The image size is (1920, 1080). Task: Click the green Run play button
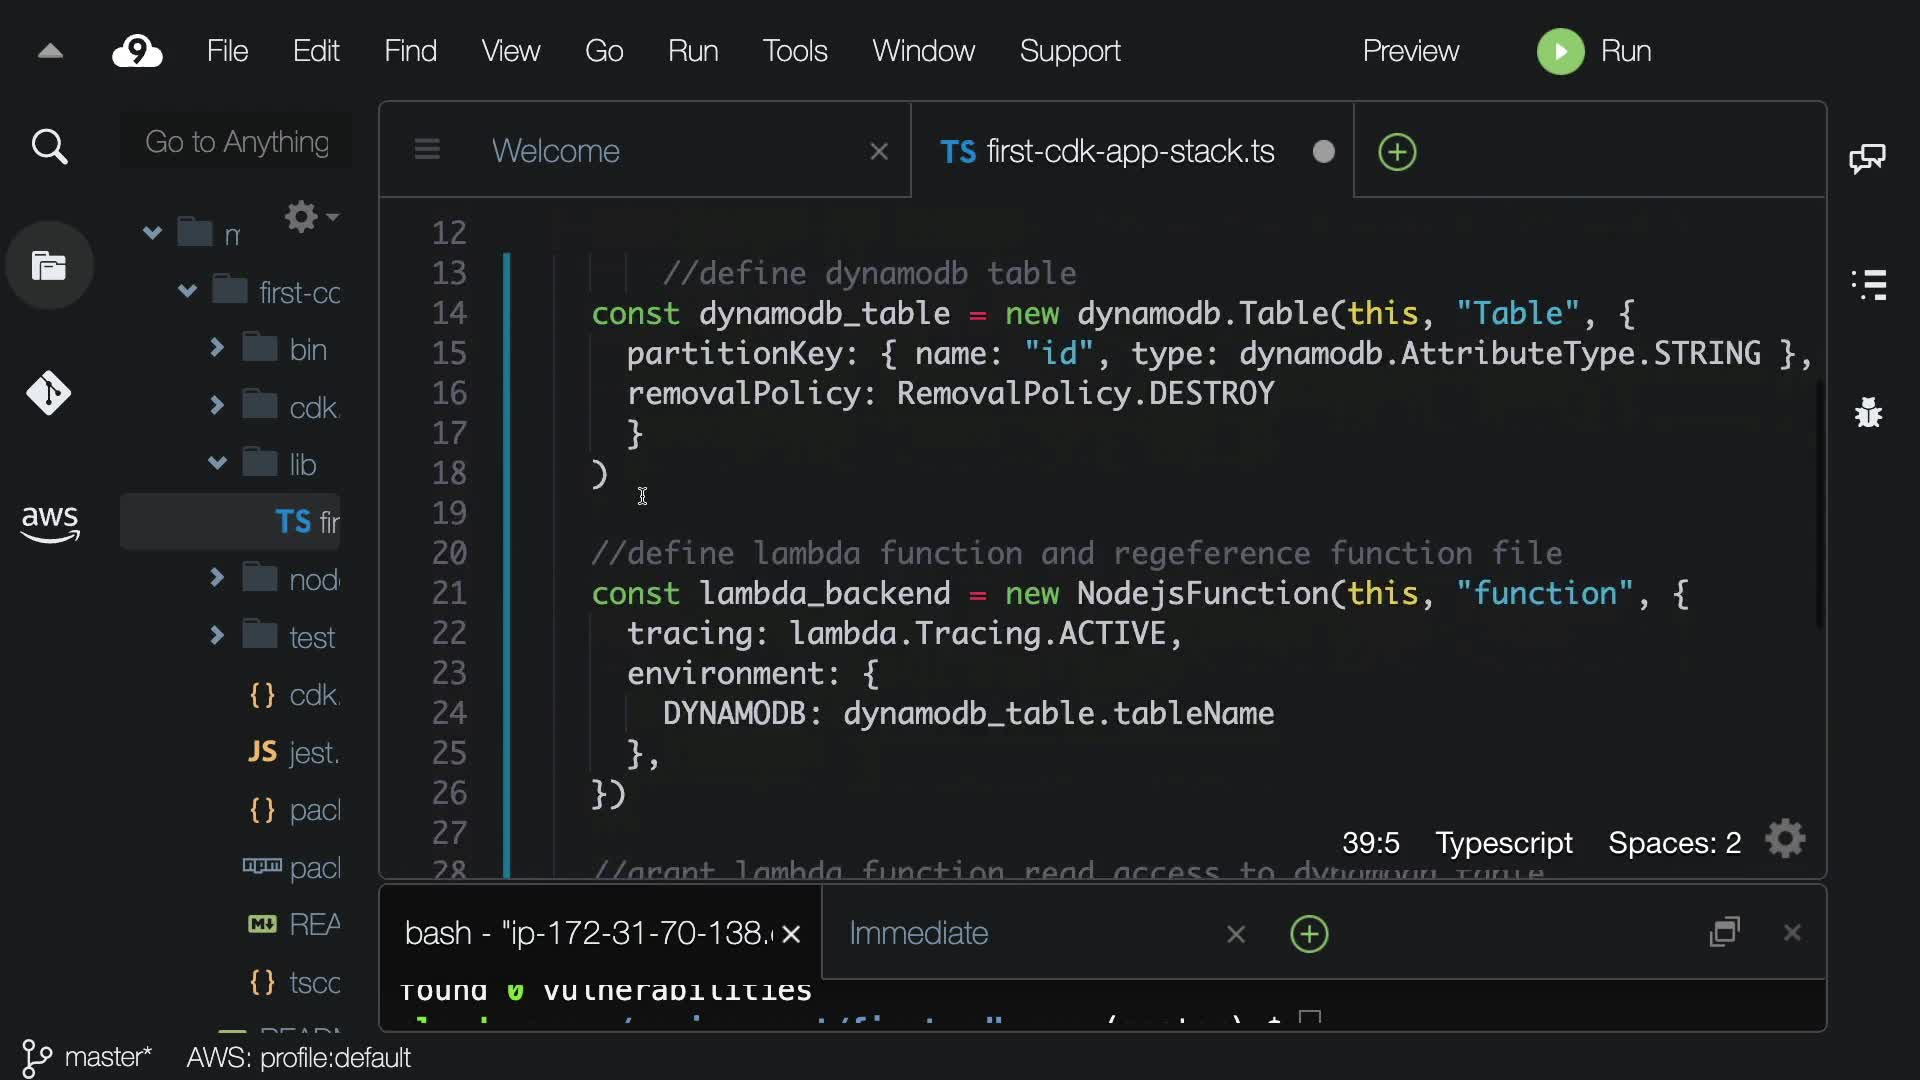pyautogui.click(x=1560, y=51)
